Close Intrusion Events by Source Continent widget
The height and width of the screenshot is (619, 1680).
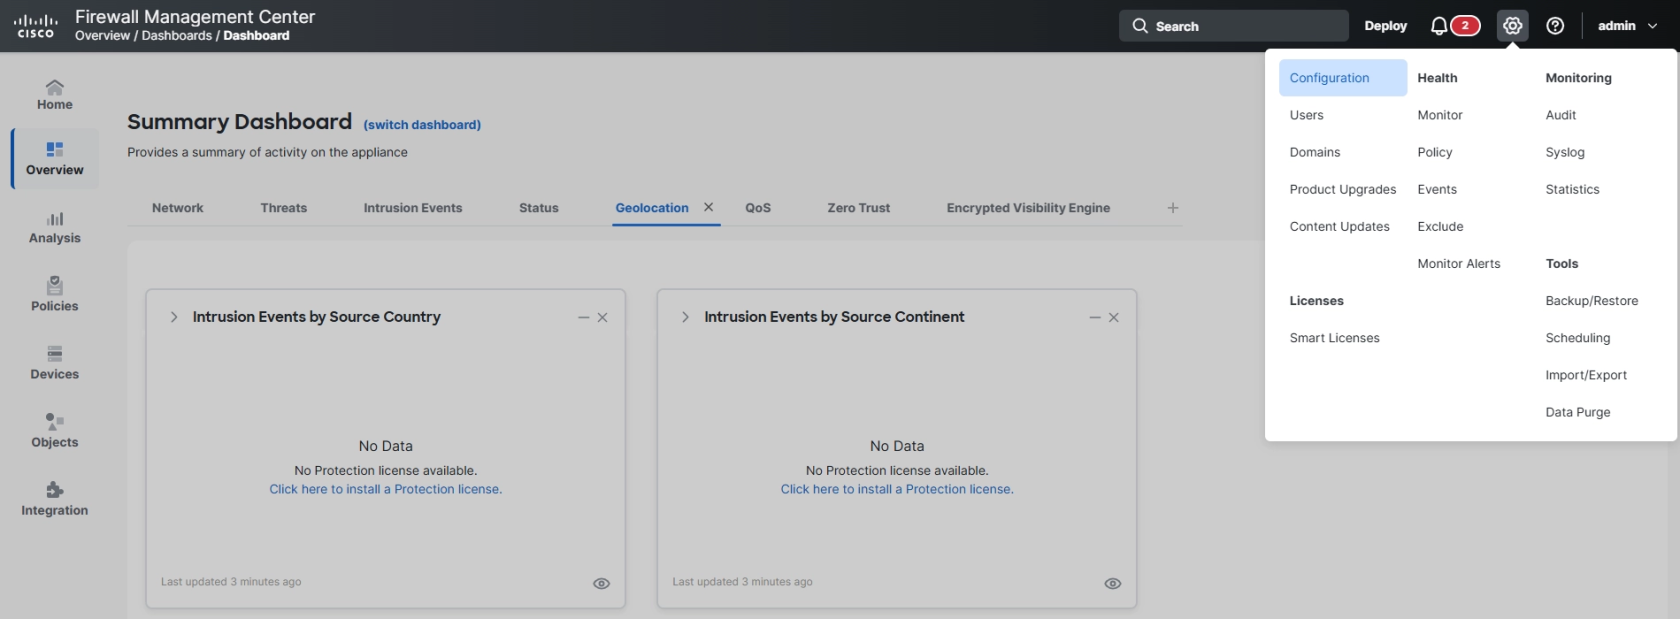[1114, 317]
